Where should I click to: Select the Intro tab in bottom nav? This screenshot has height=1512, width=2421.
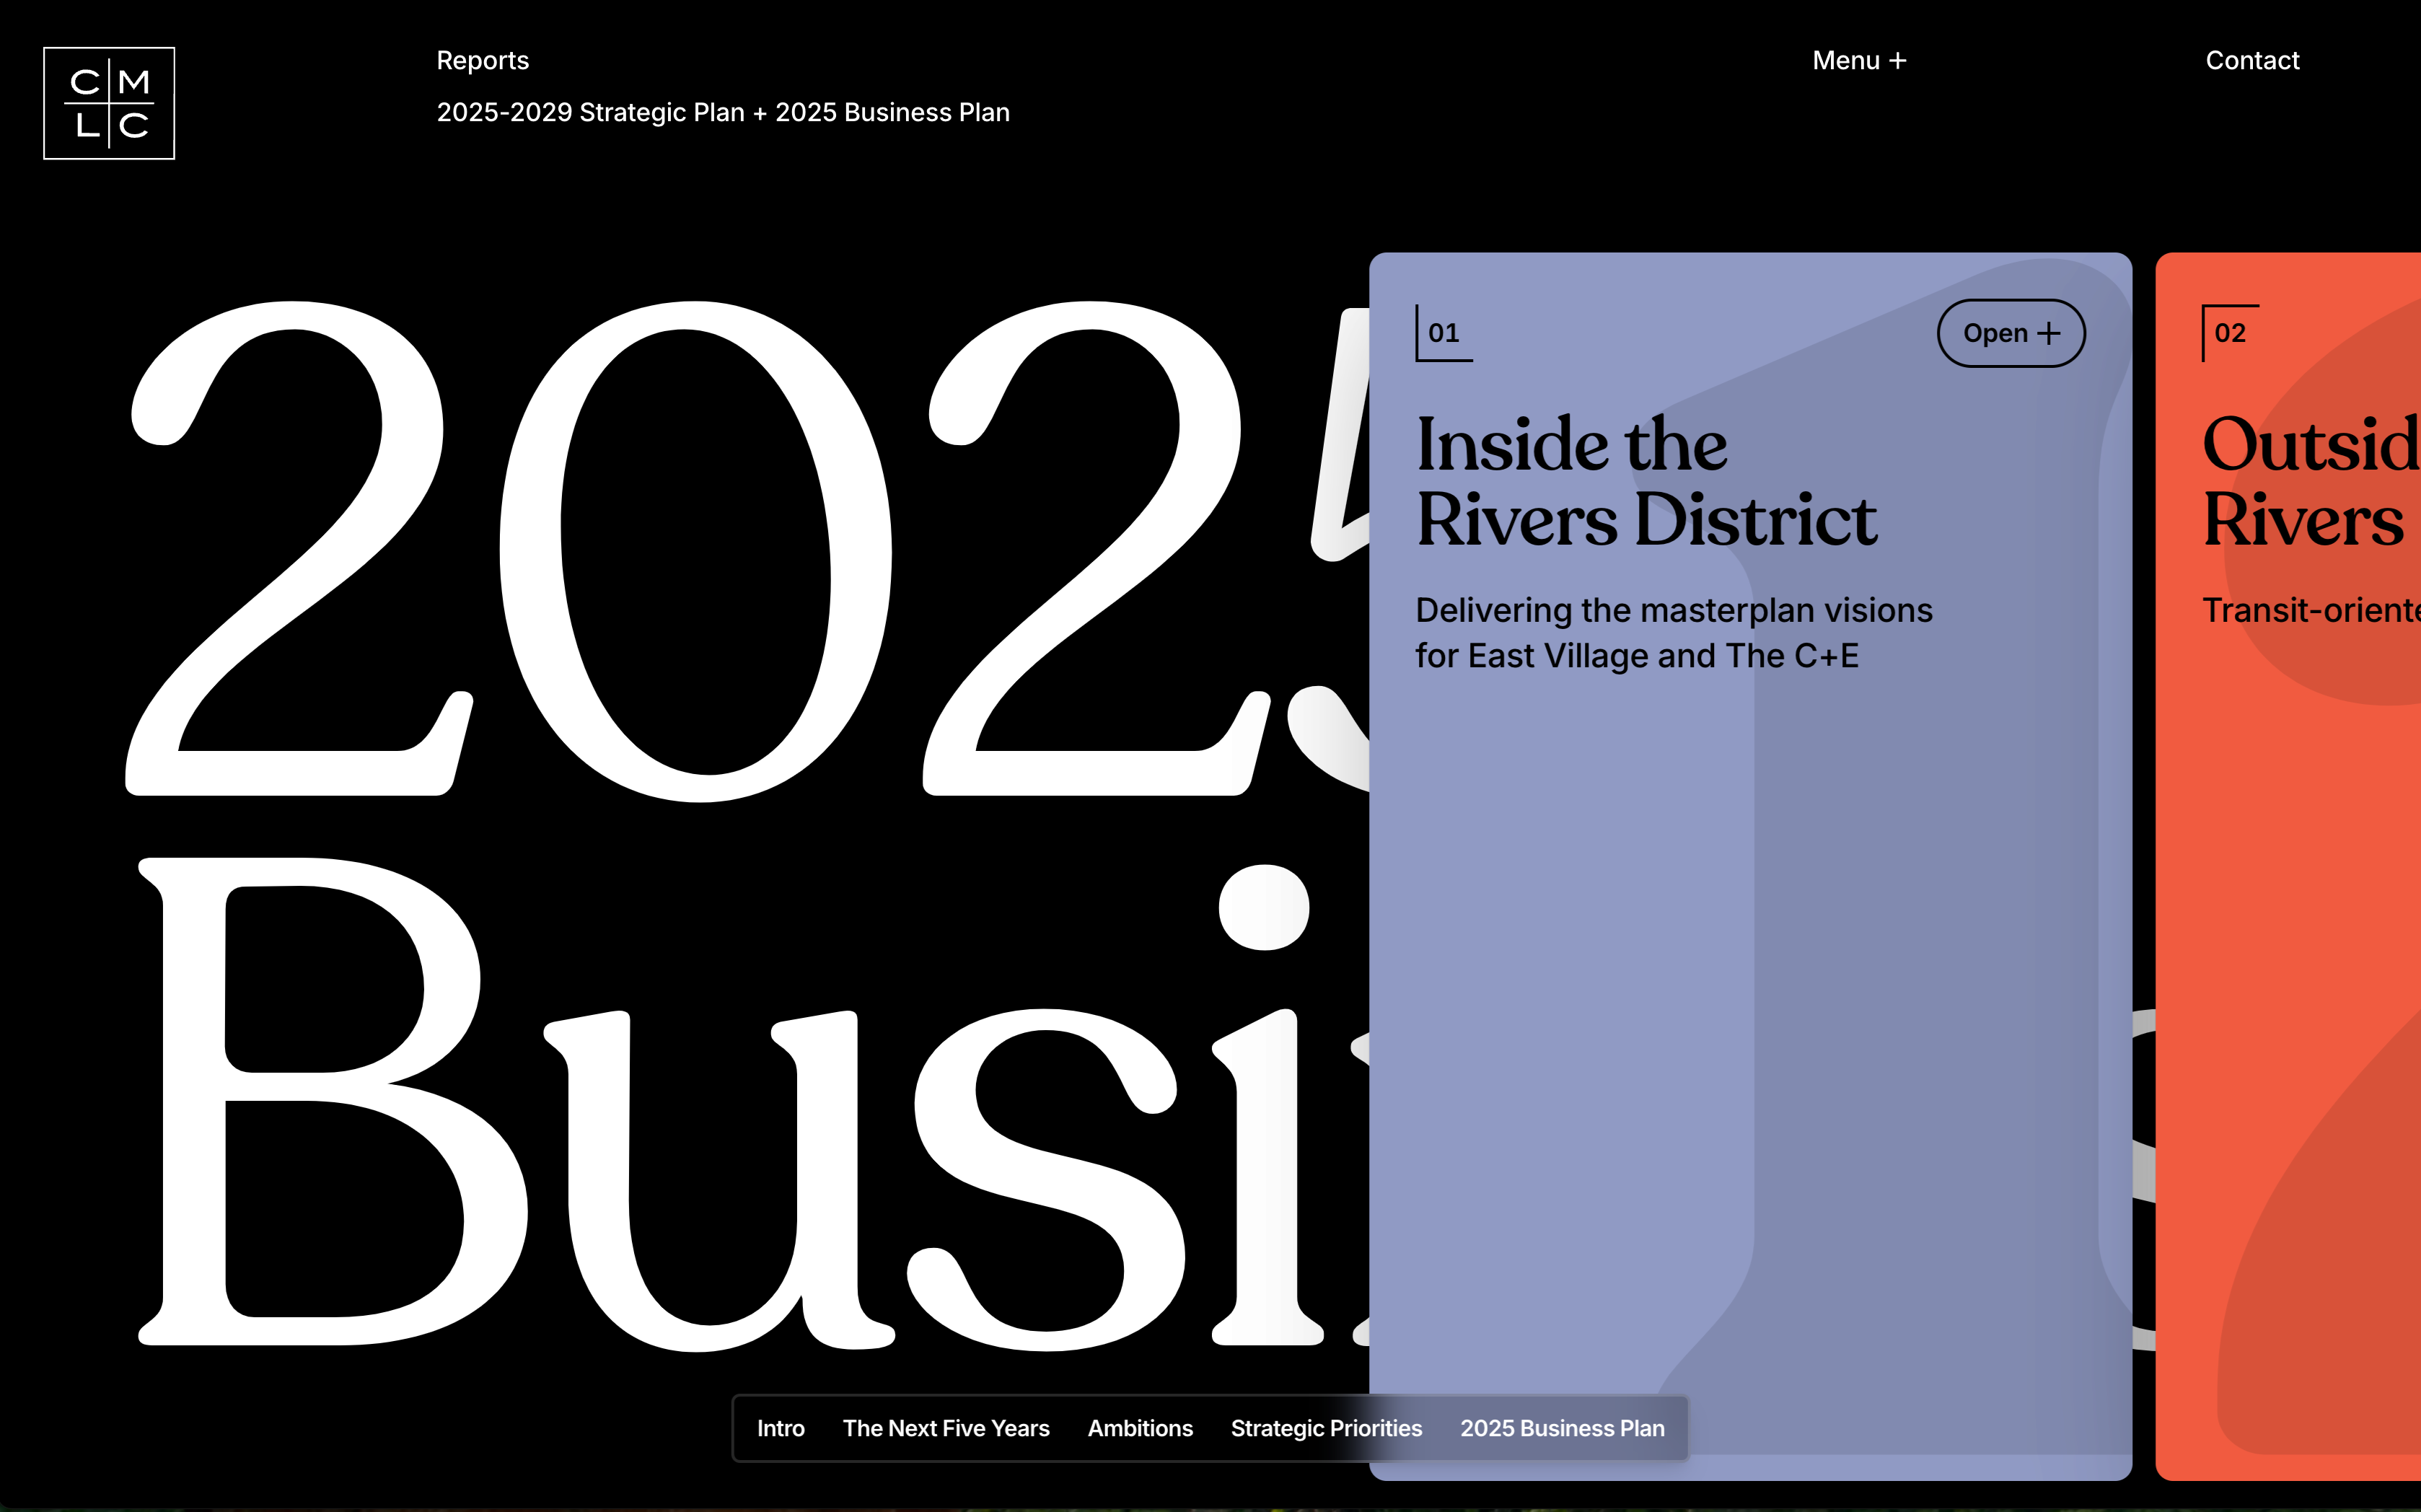point(780,1428)
